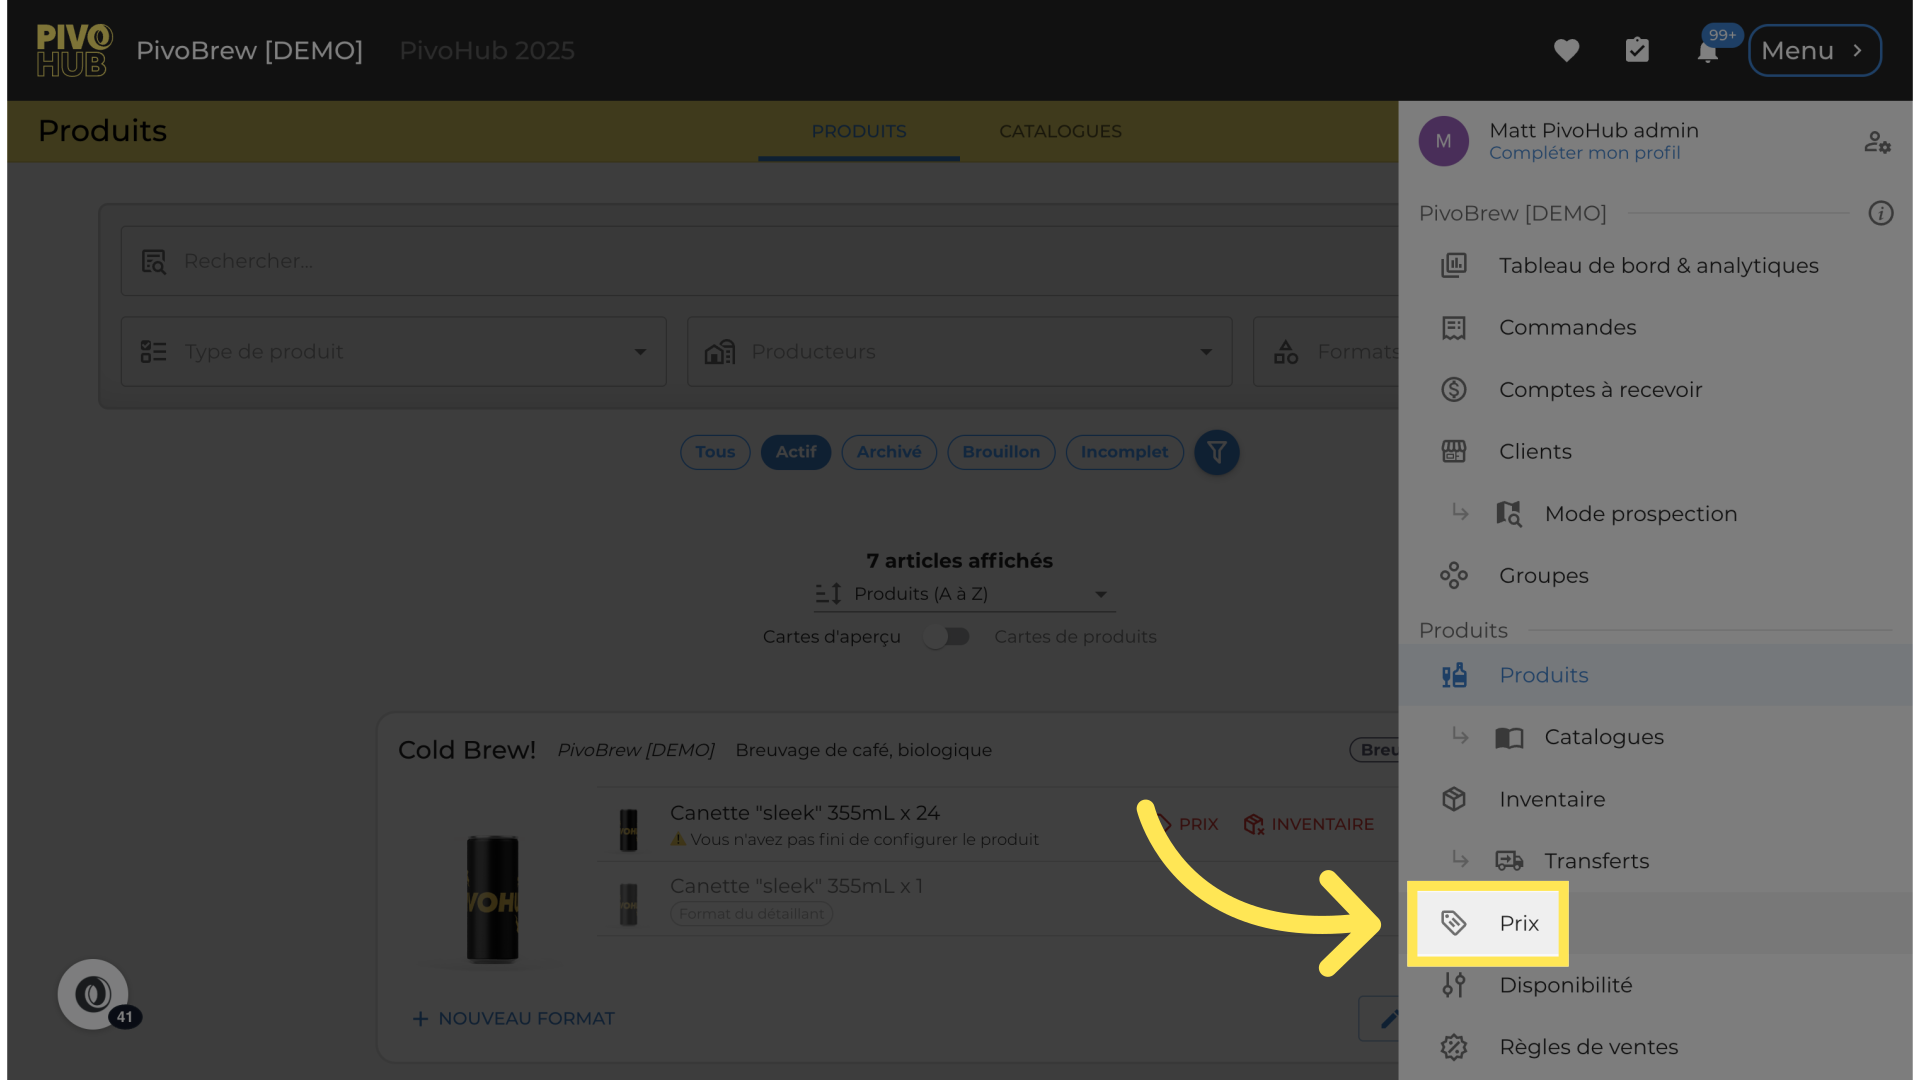
Task: Click the Tableau de bord chart icon
Action: click(x=1453, y=265)
